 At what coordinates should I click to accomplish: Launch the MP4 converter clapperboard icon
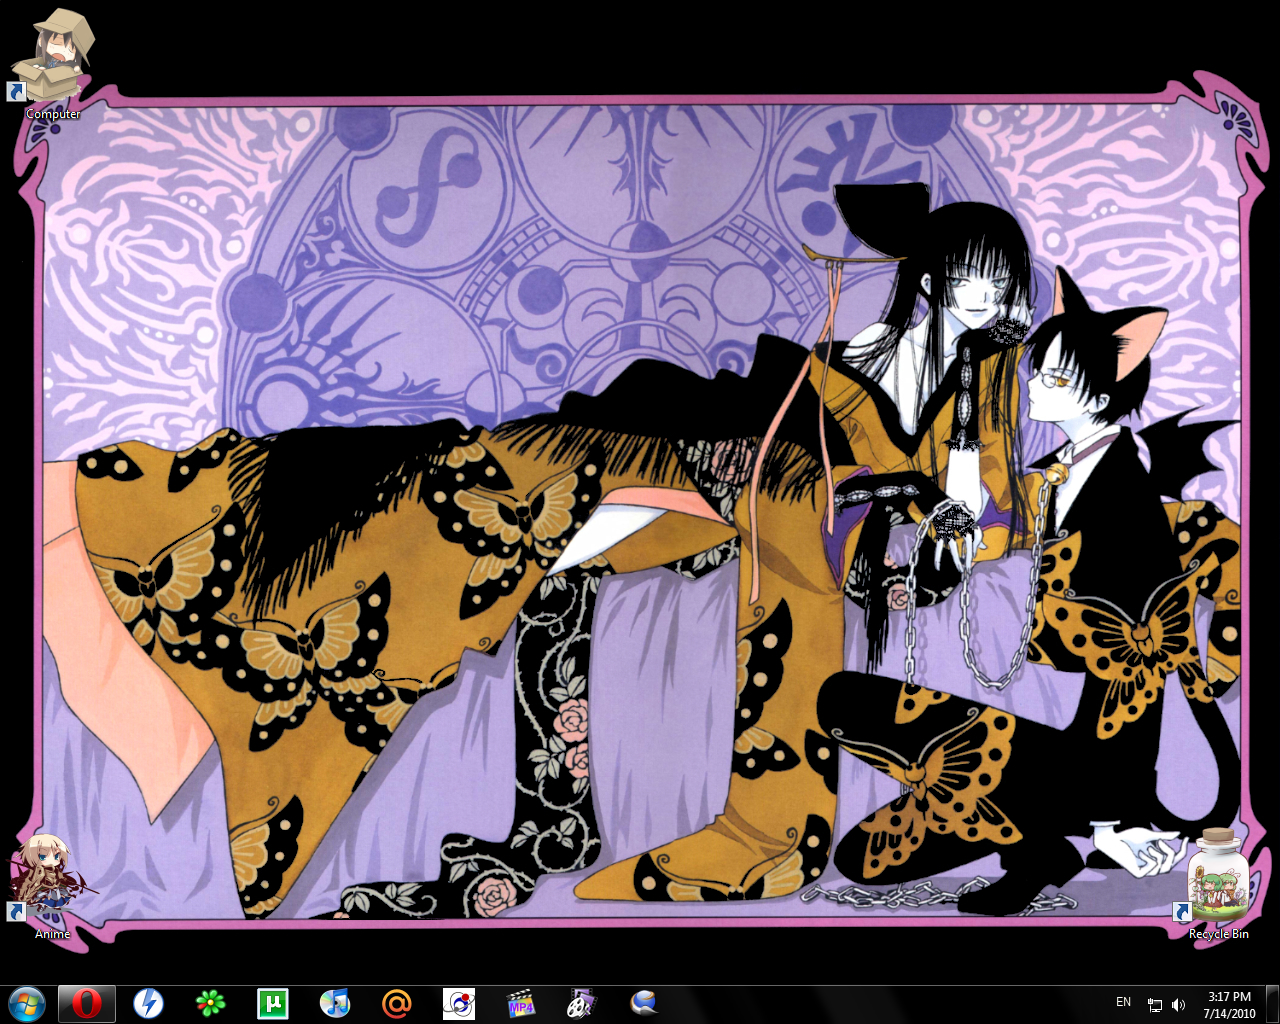coord(521,1003)
